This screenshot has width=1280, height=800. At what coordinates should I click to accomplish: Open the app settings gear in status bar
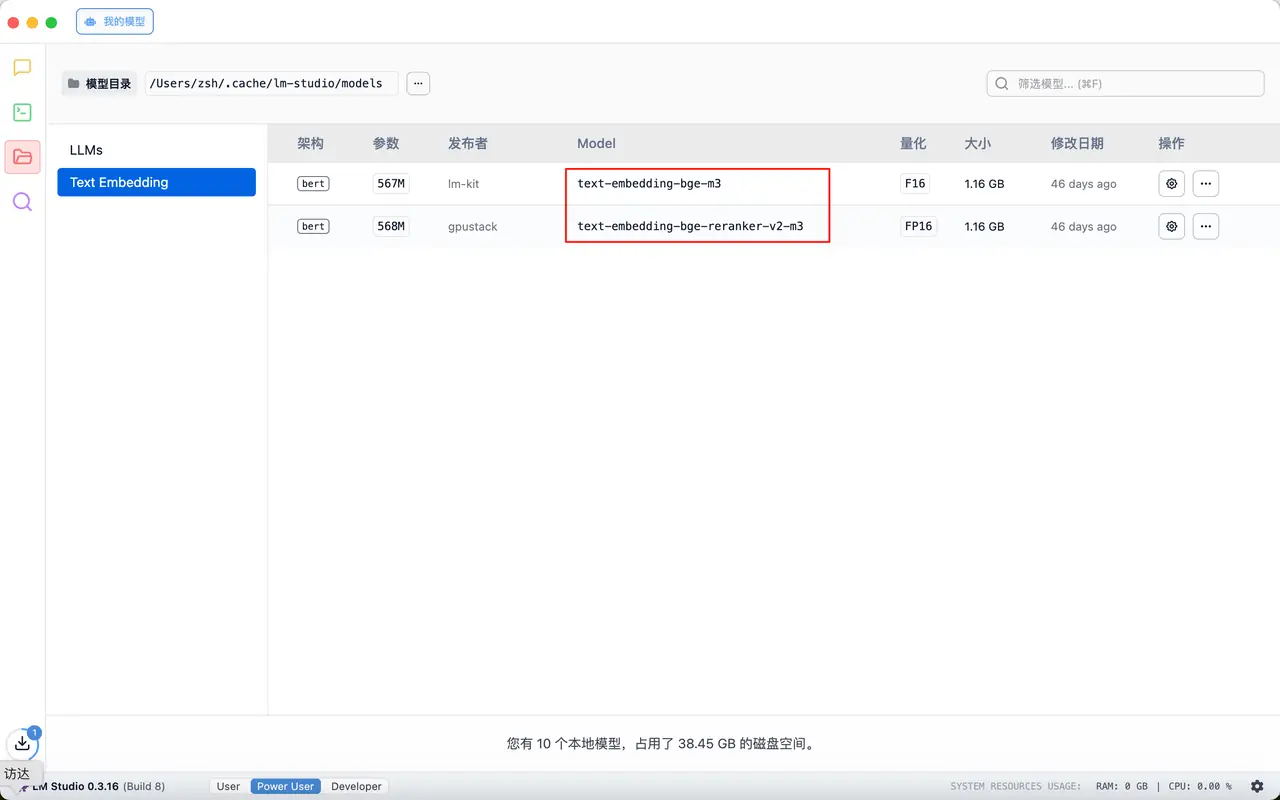point(1257,786)
